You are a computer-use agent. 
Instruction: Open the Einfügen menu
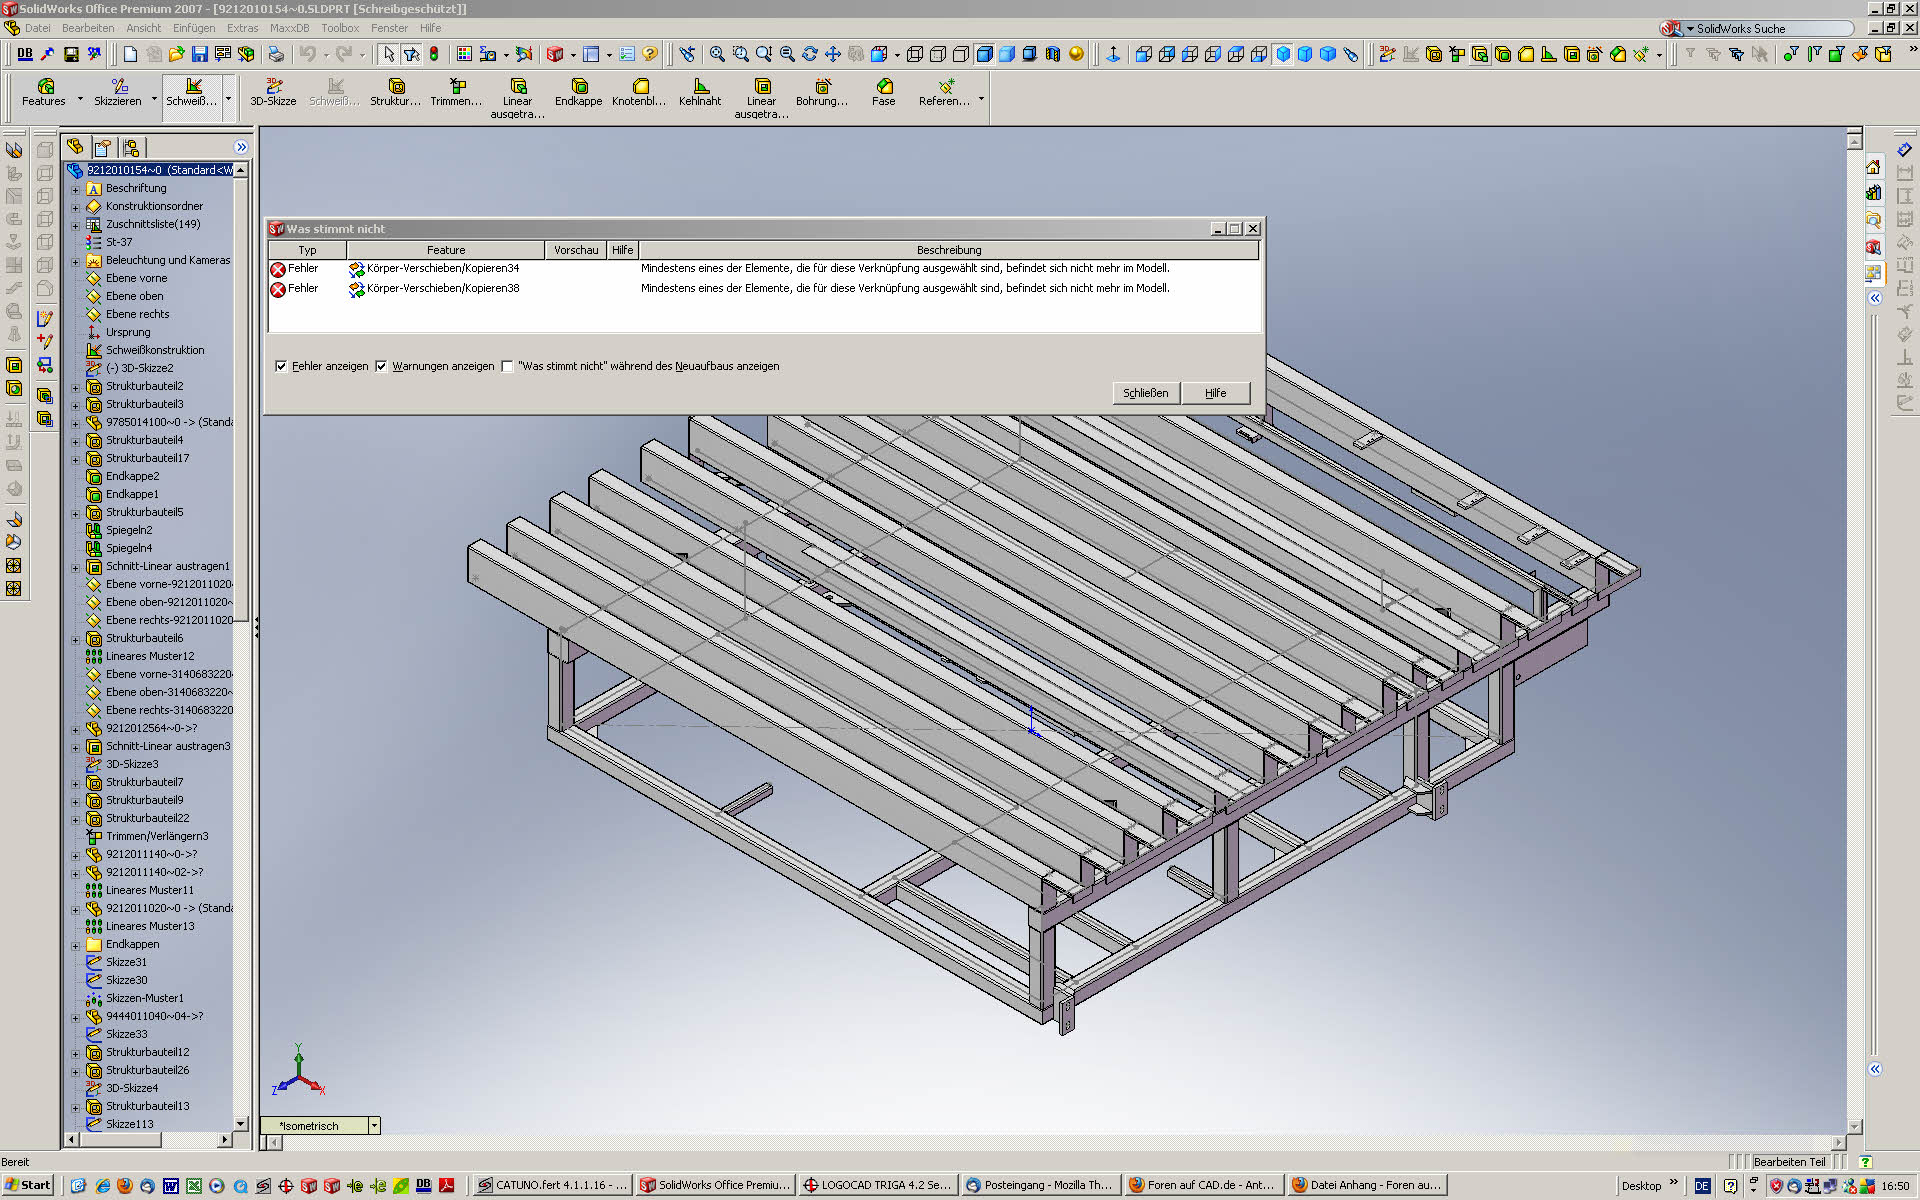(193, 28)
